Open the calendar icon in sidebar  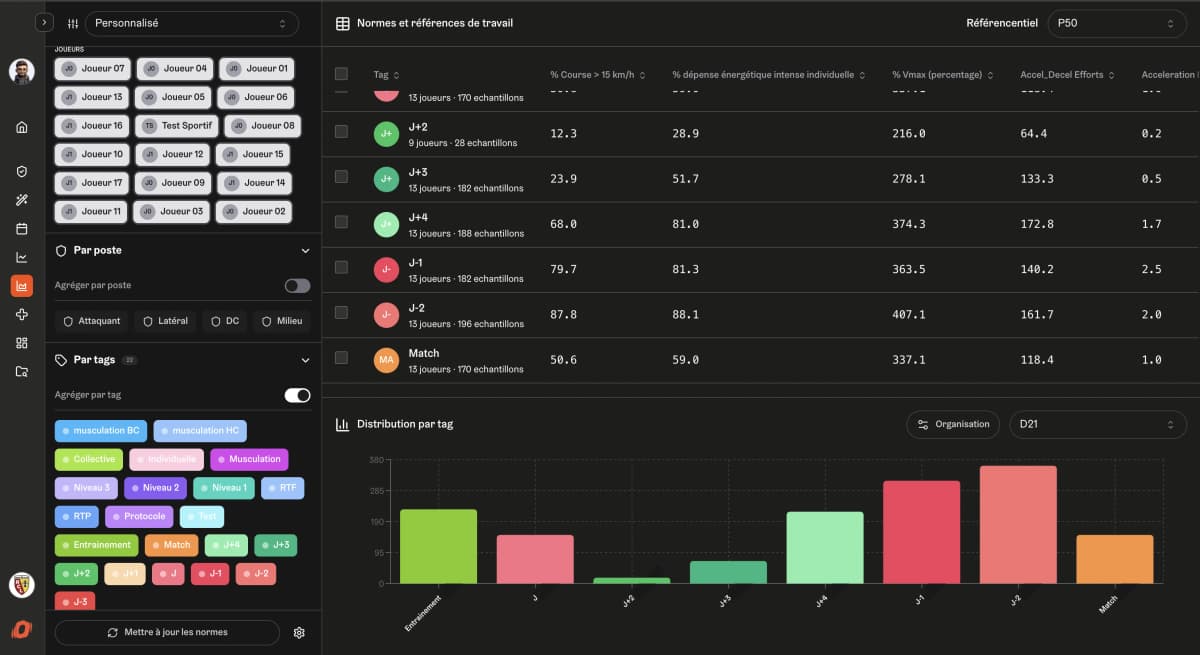(x=22, y=228)
